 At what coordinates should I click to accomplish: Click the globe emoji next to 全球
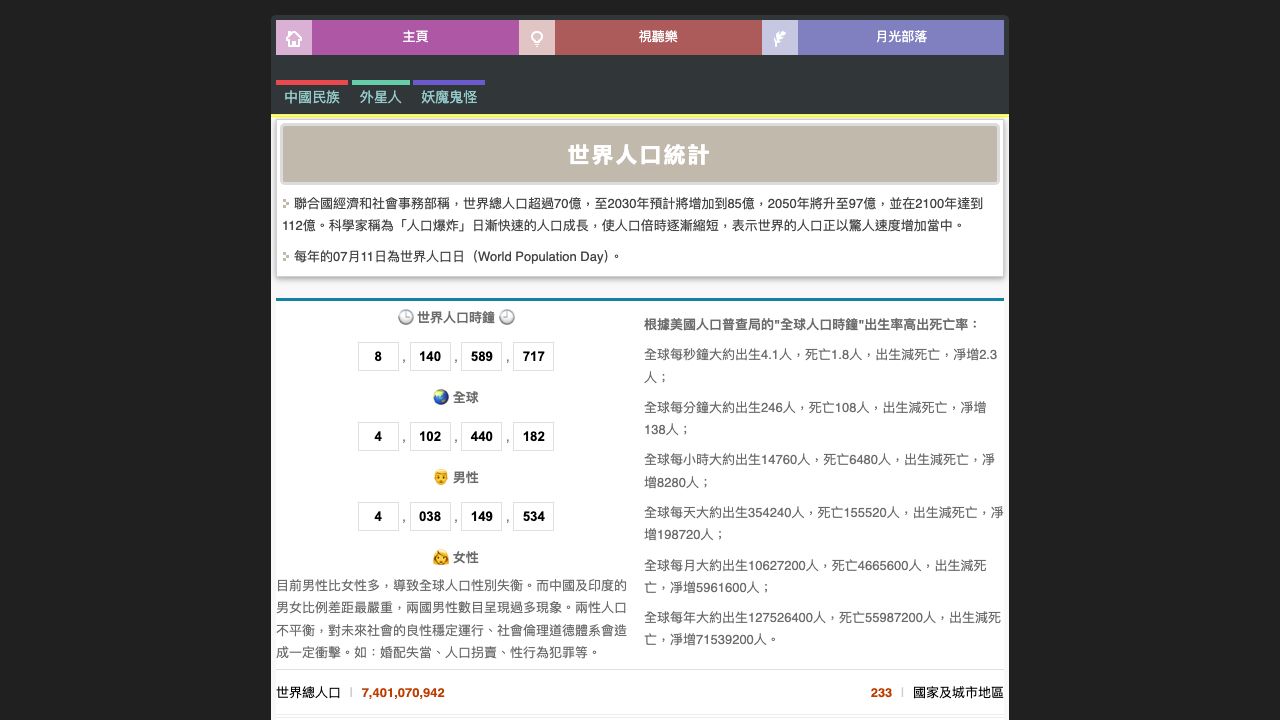click(440, 397)
